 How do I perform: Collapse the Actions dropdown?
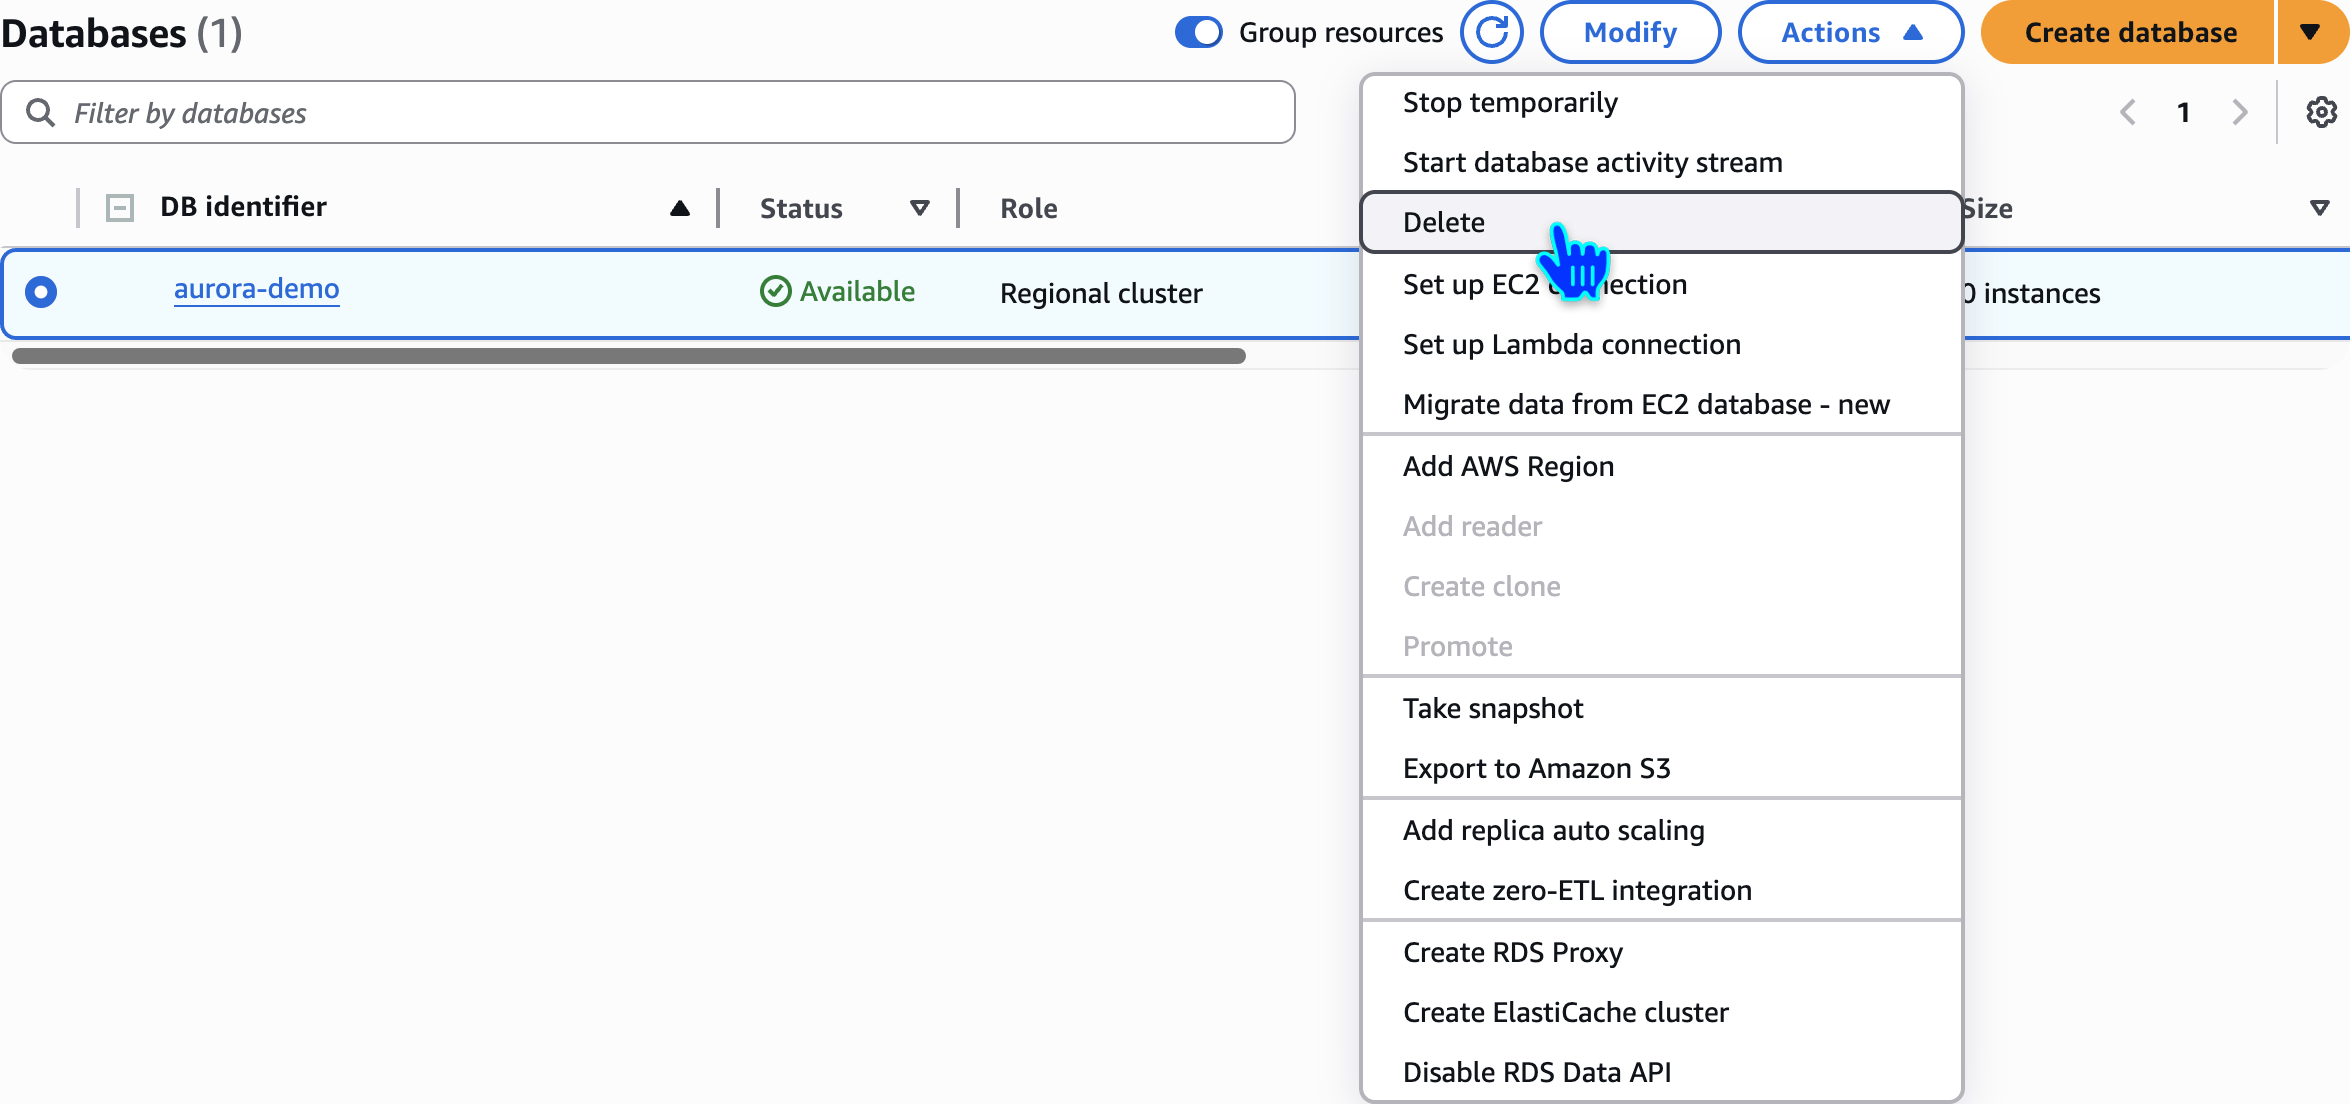[x=1850, y=32]
